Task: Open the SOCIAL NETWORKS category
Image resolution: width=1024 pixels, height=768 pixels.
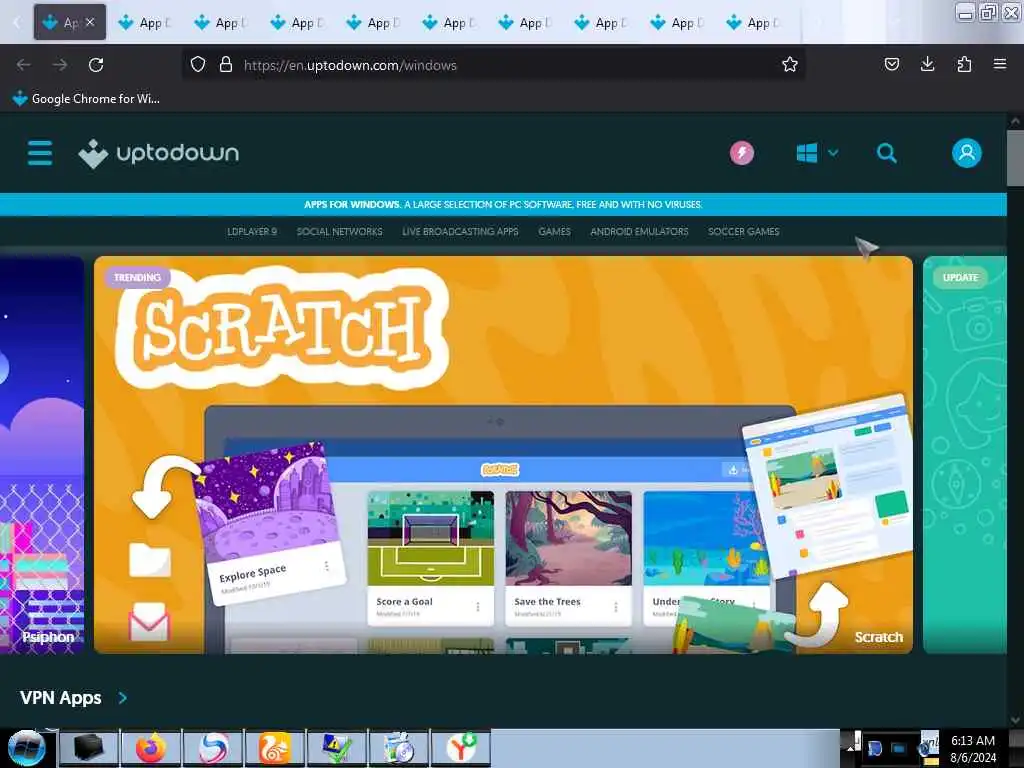Action: click(x=340, y=232)
